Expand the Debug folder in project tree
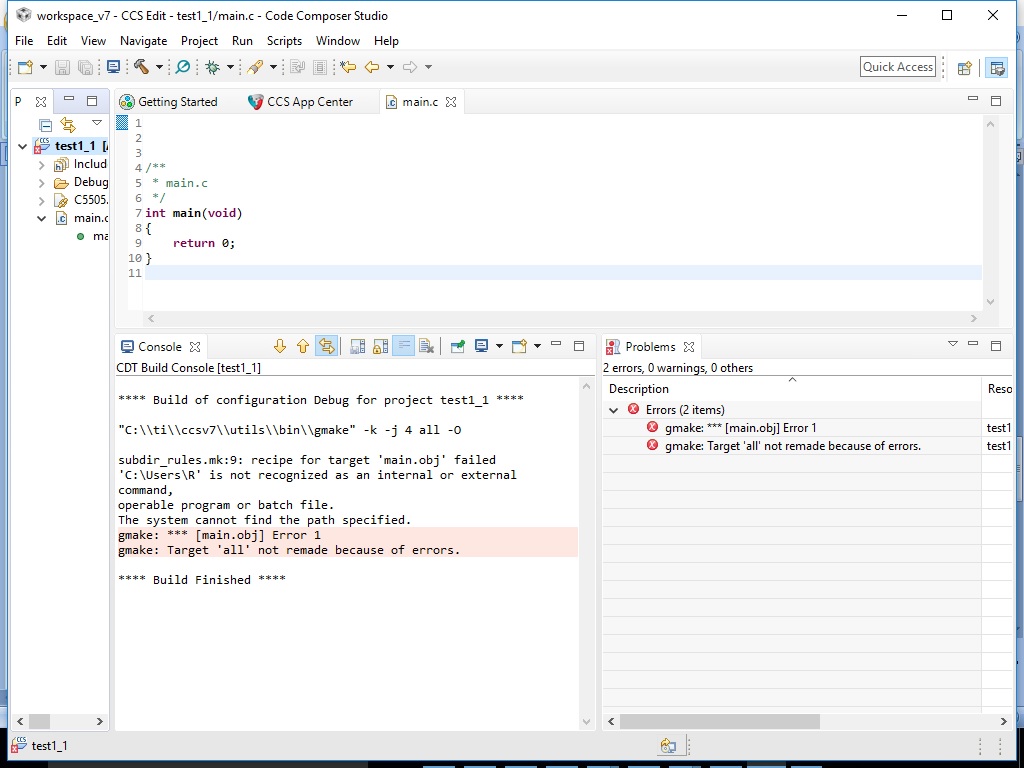 (x=42, y=182)
